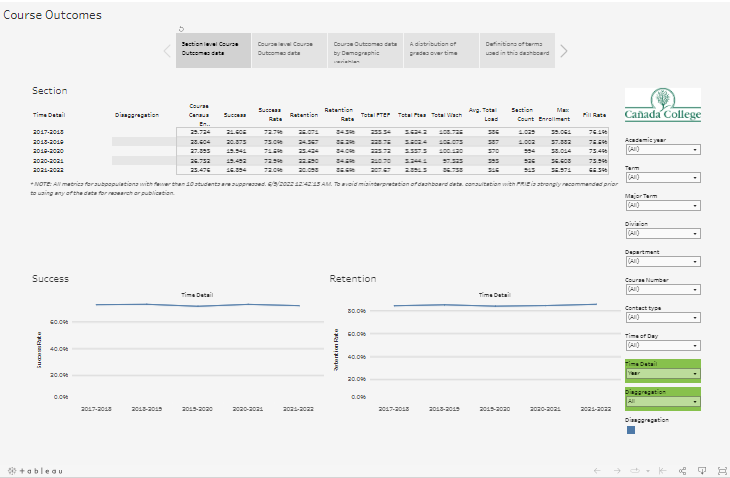Click the Replay animation icon
730x478 pixels.
pyautogui.click(x=635, y=471)
